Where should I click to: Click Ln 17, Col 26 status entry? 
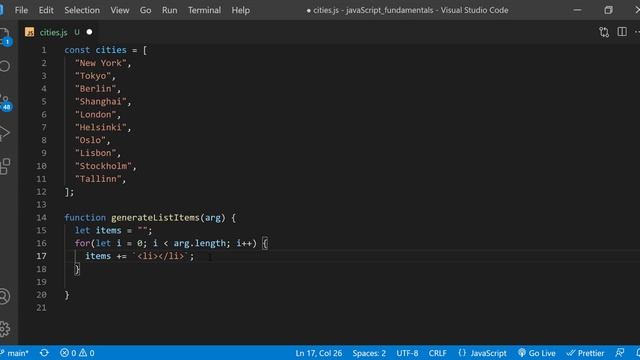point(318,353)
